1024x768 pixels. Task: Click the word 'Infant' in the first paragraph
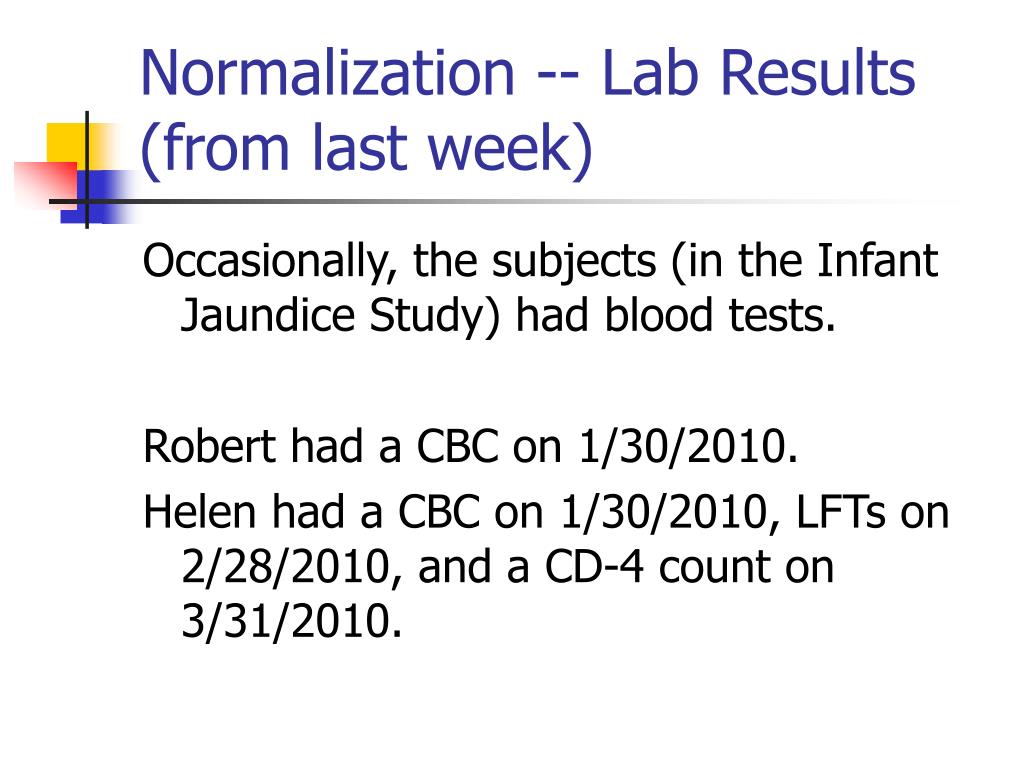(877, 260)
